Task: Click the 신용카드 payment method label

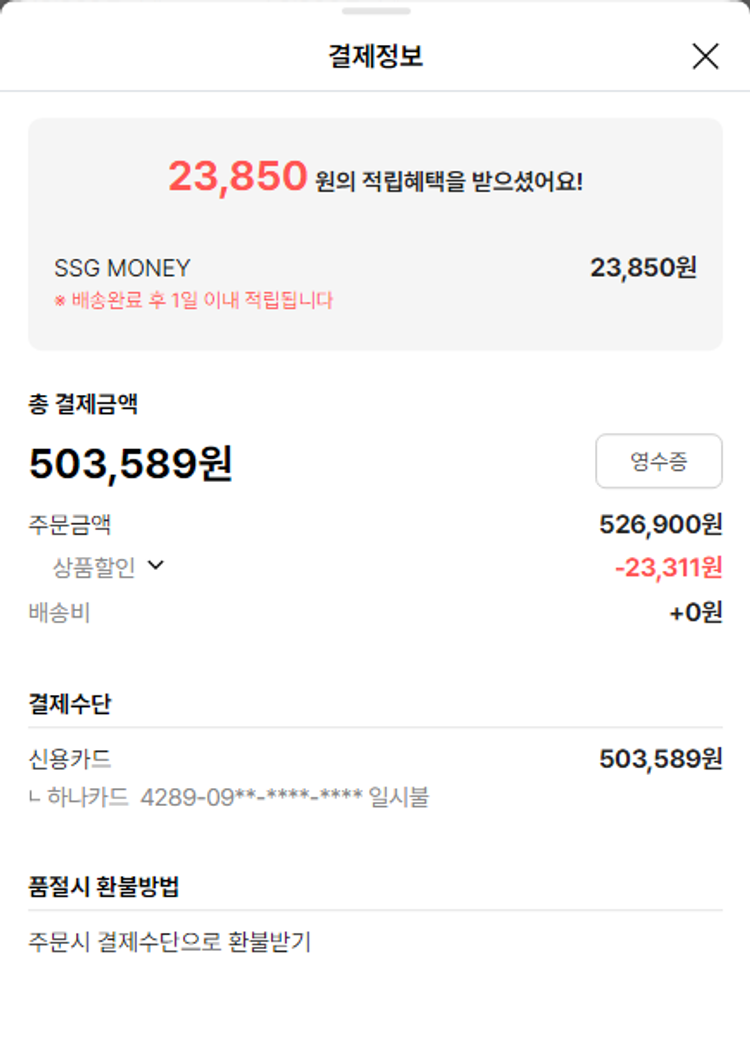Action: [70, 759]
